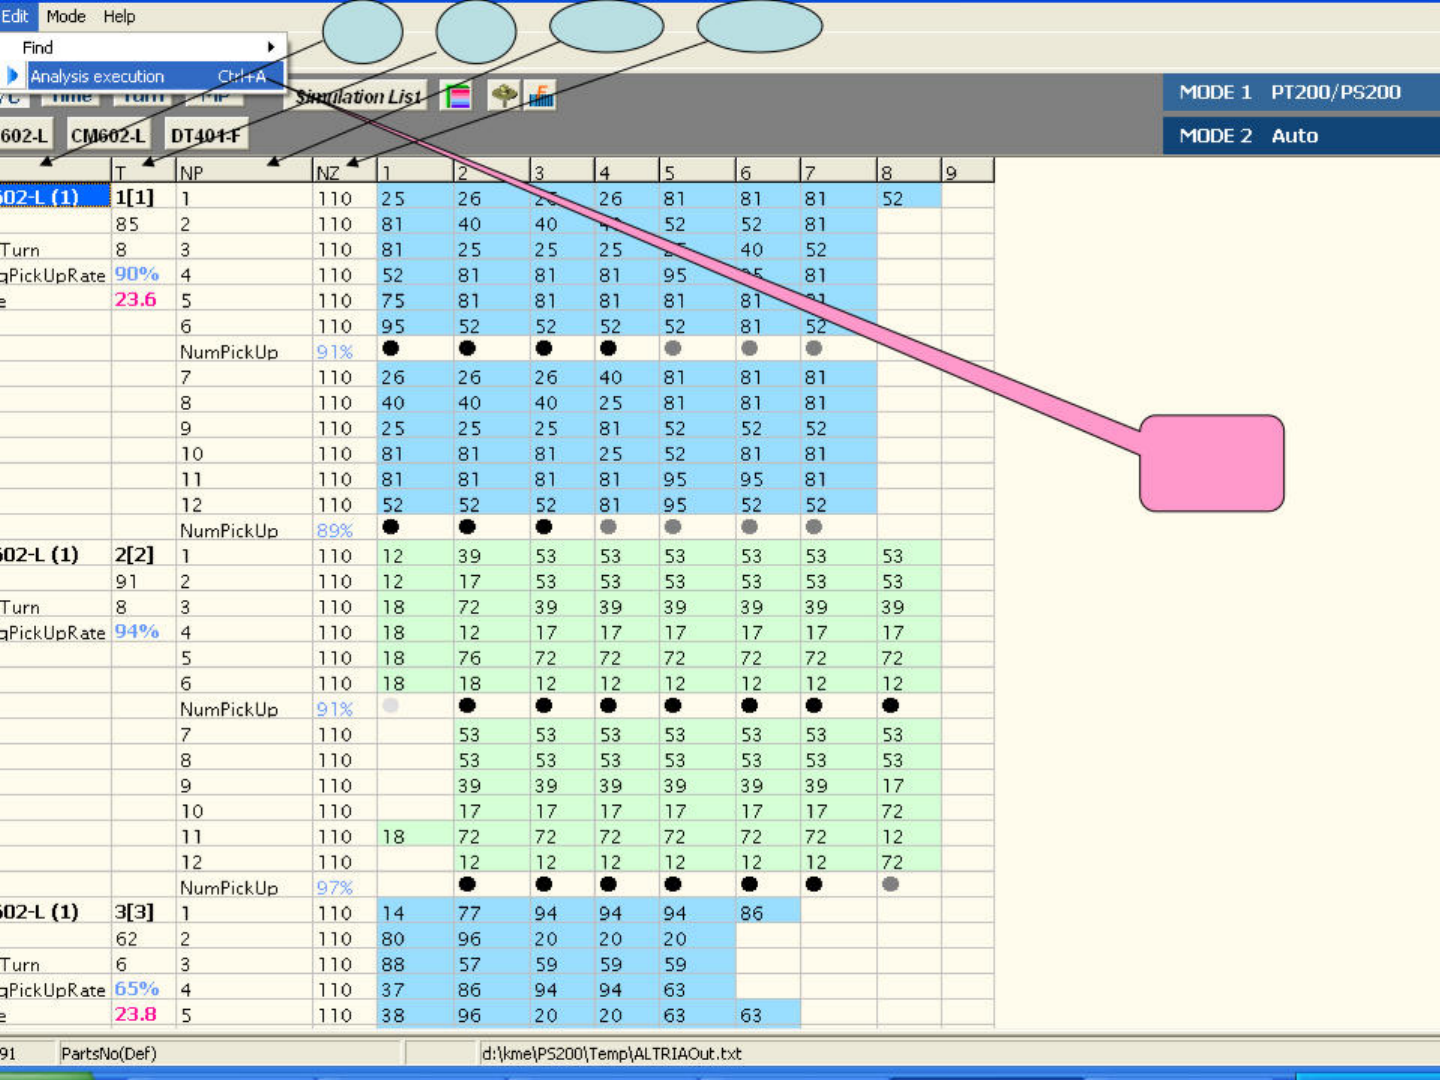Switch to the DT401-F tab

[x=206, y=135]
